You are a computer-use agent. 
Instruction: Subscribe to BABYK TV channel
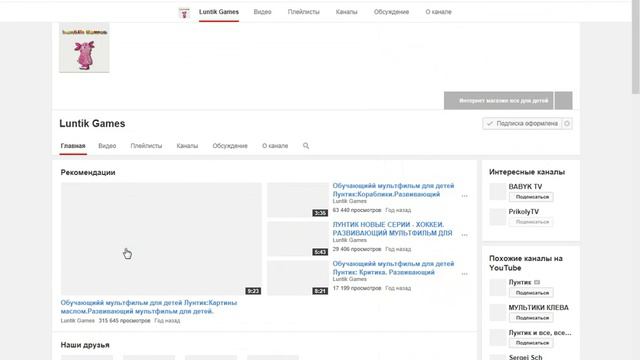531,197
